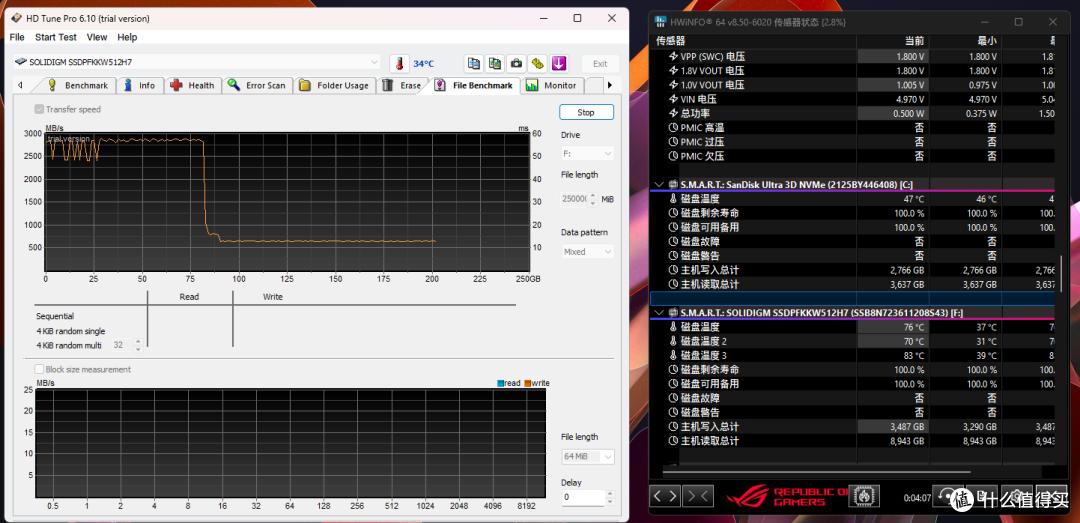
Task: Click the File length 25000 MiB stepper
Action: [x=593, y=199]
